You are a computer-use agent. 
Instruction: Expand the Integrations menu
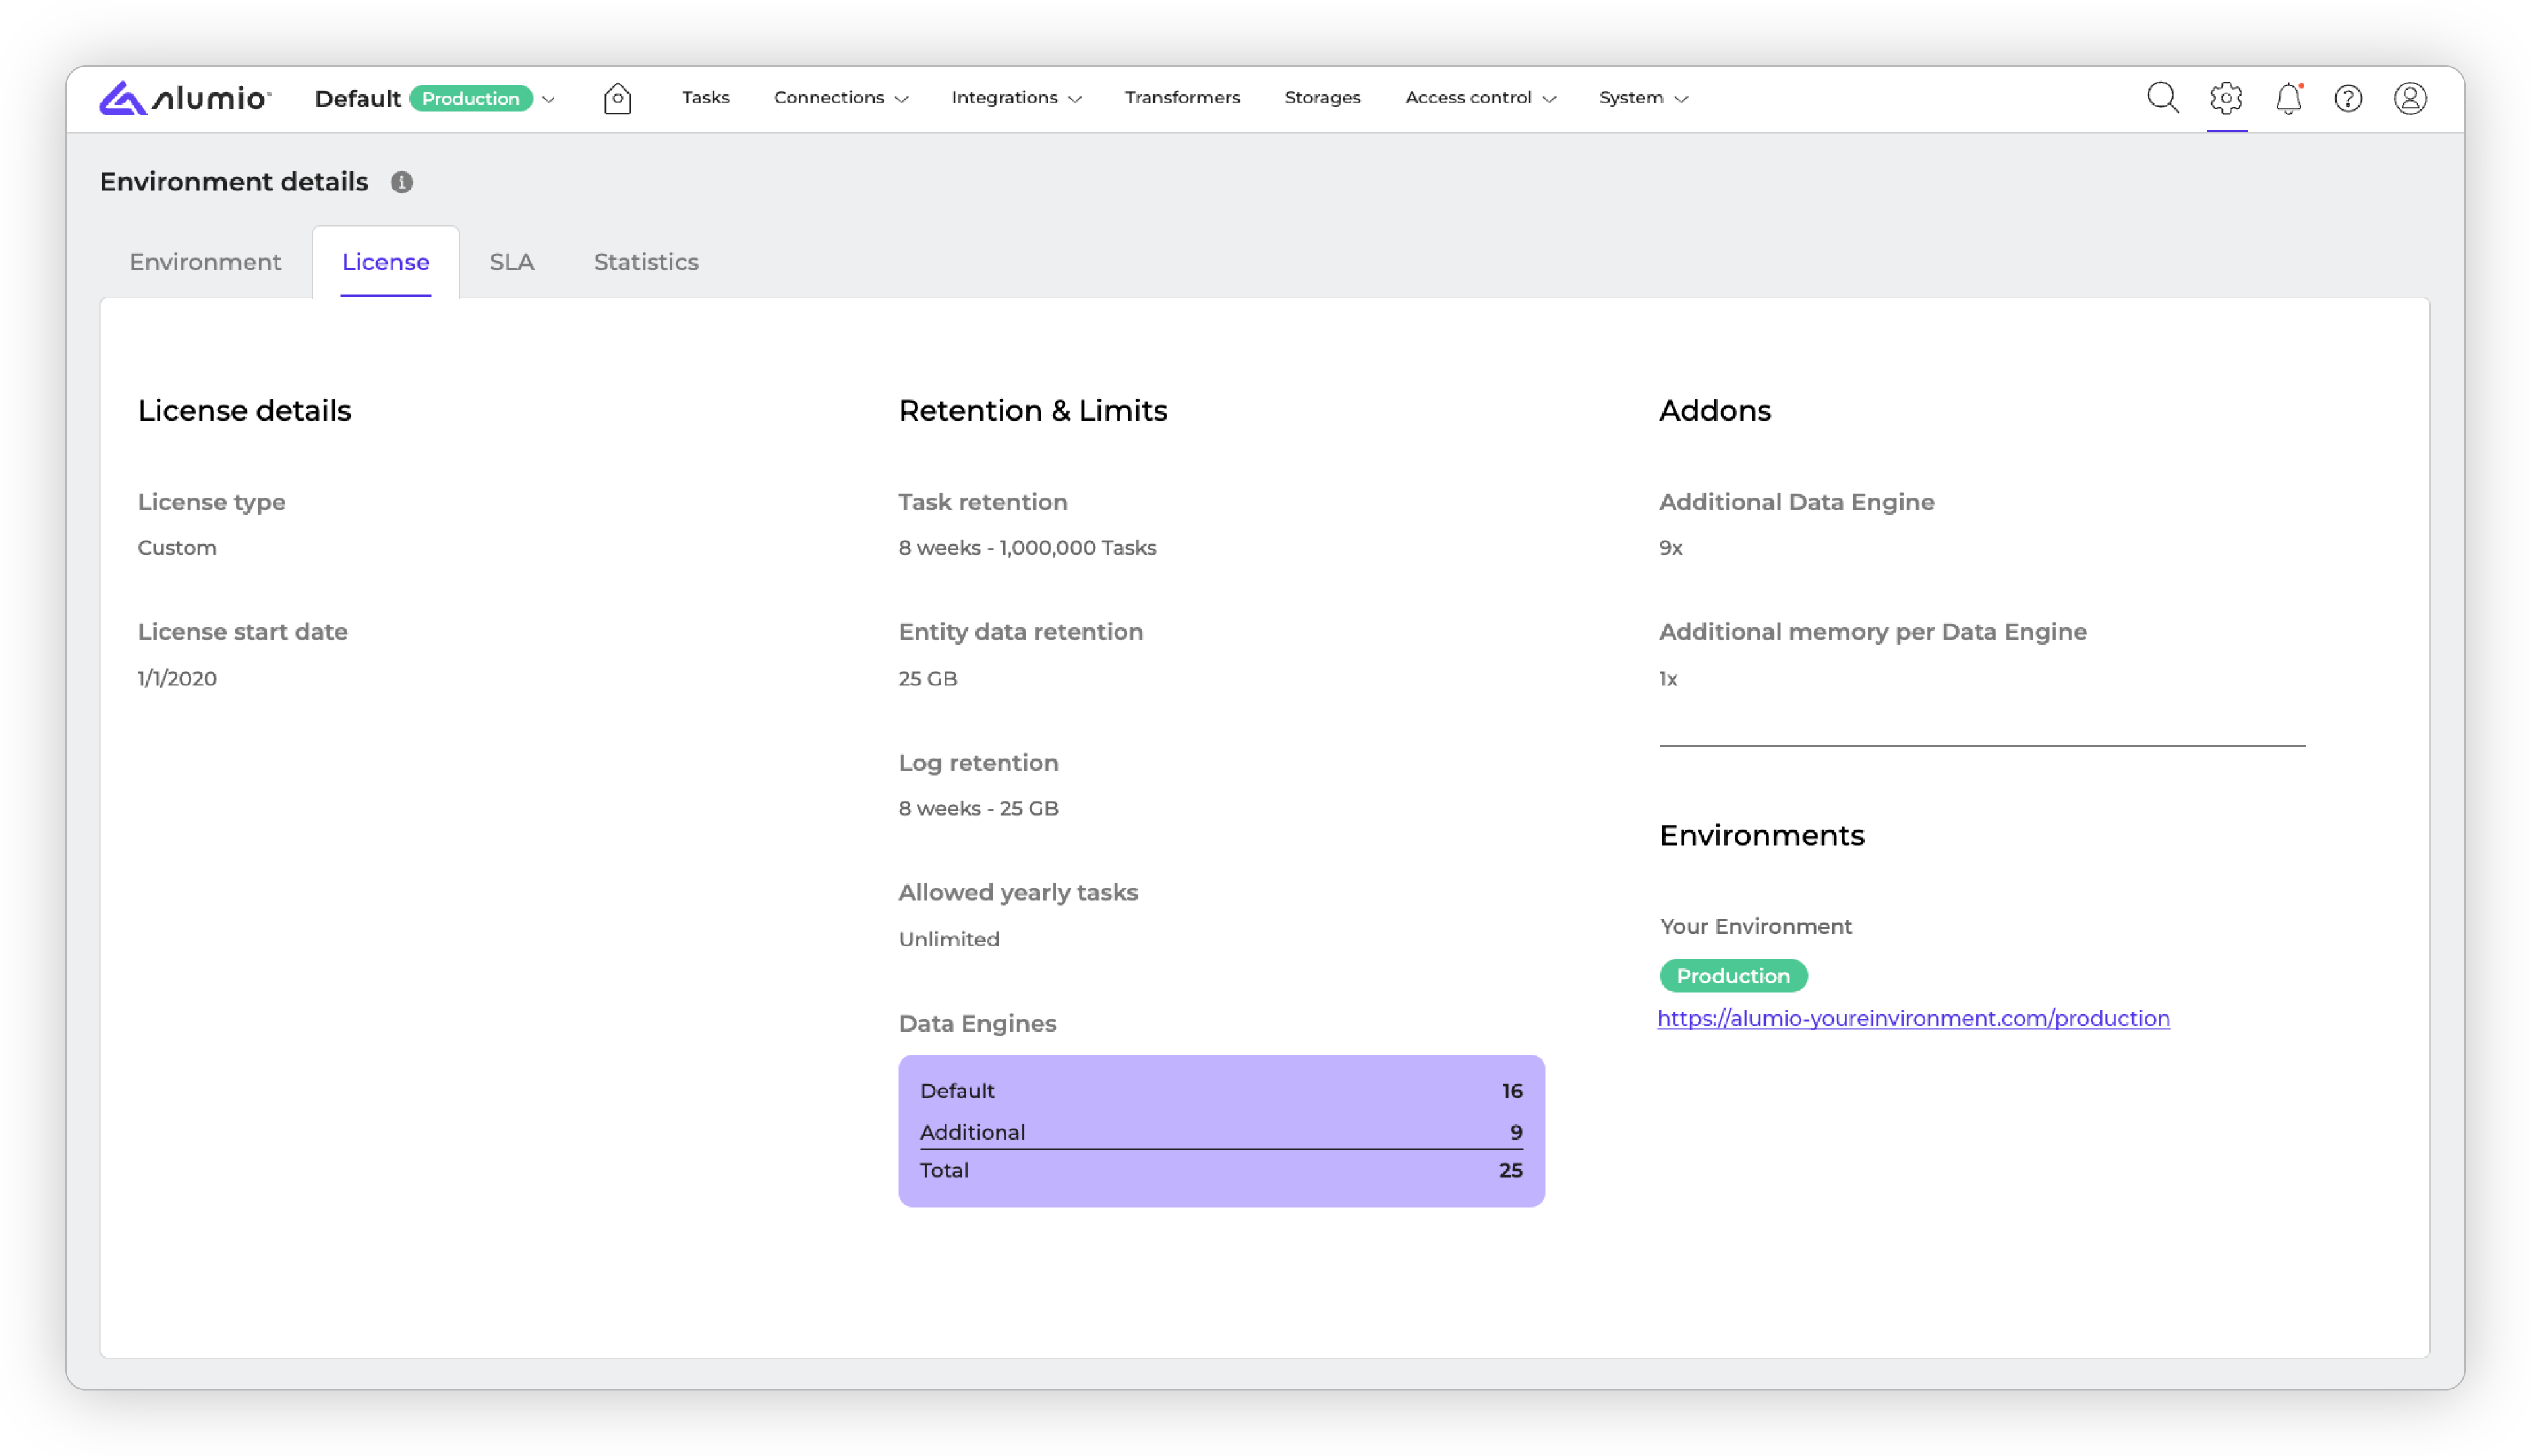[x=1016, y=98]
